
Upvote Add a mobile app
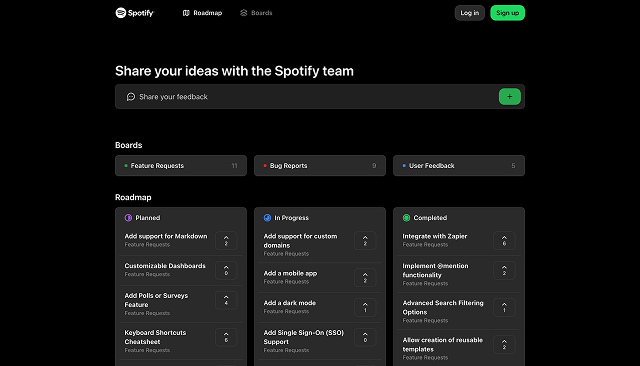(365, 278)
